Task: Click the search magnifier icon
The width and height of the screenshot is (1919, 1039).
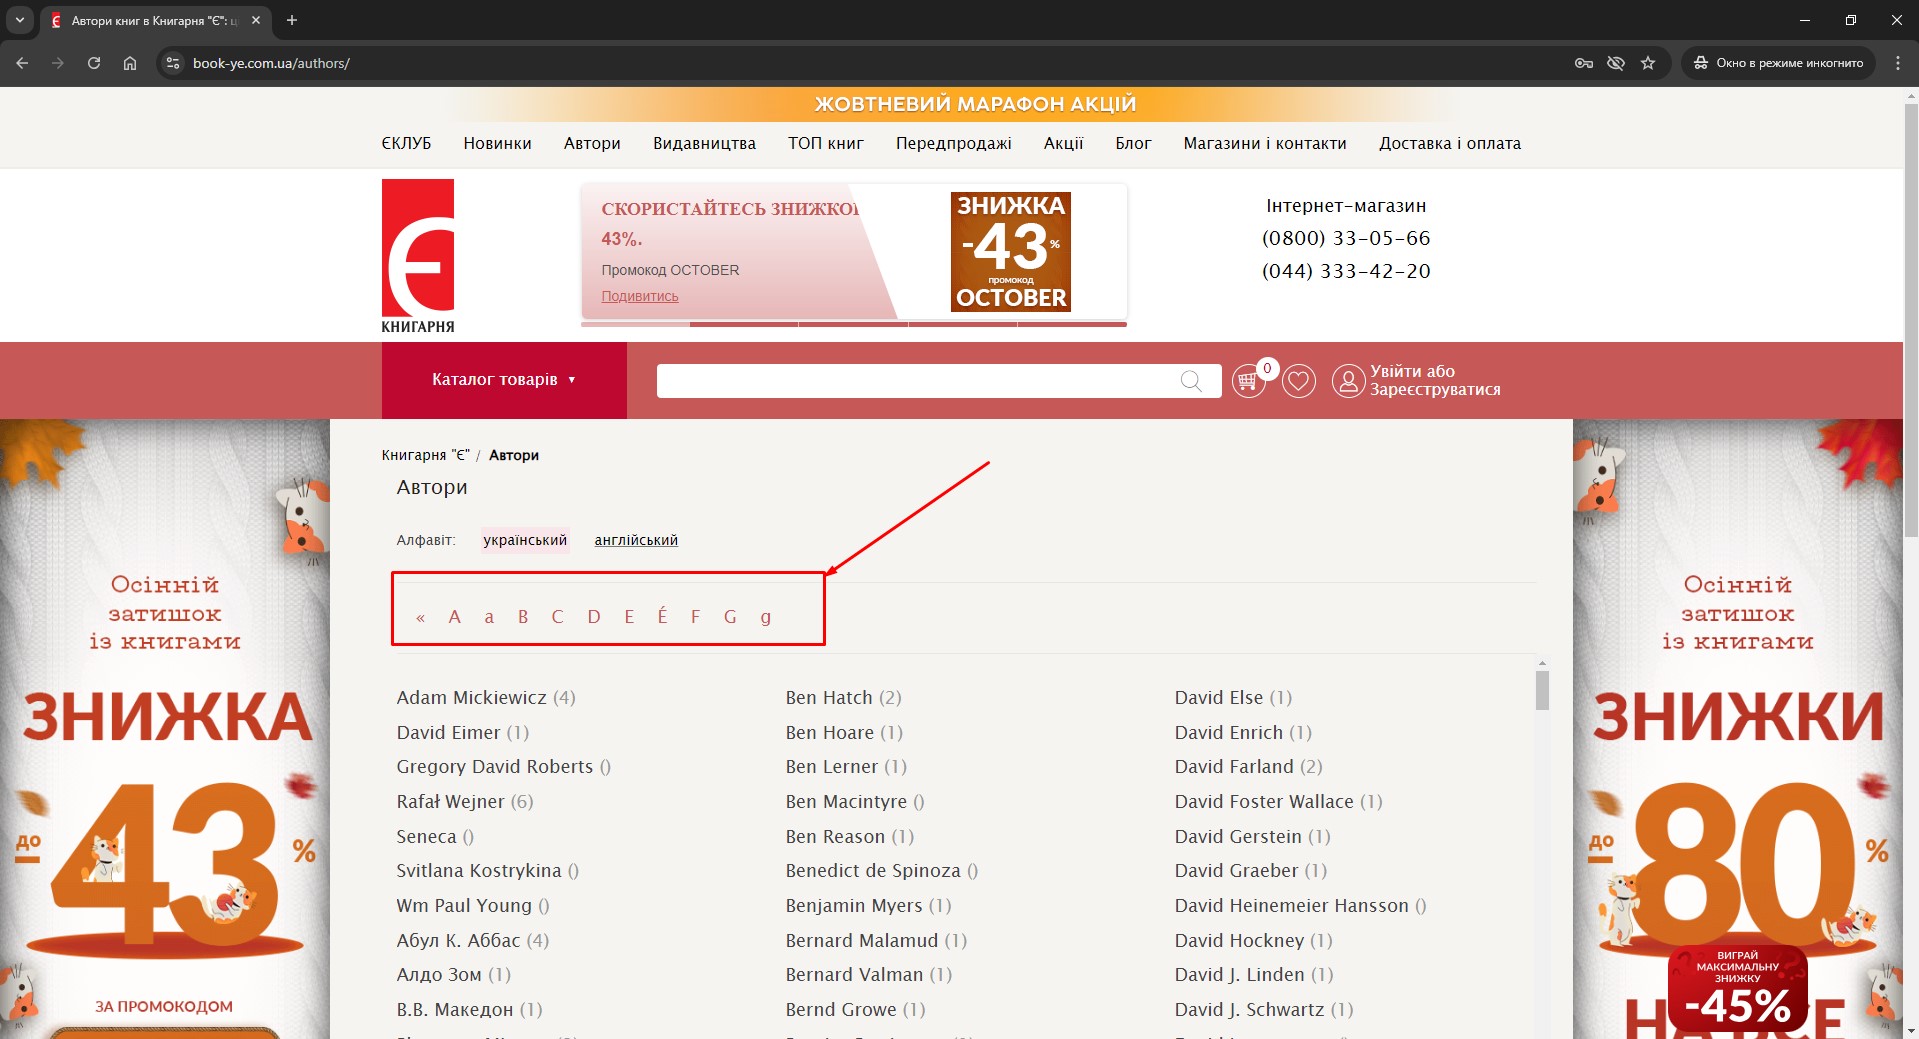Action: (1190, 381)
